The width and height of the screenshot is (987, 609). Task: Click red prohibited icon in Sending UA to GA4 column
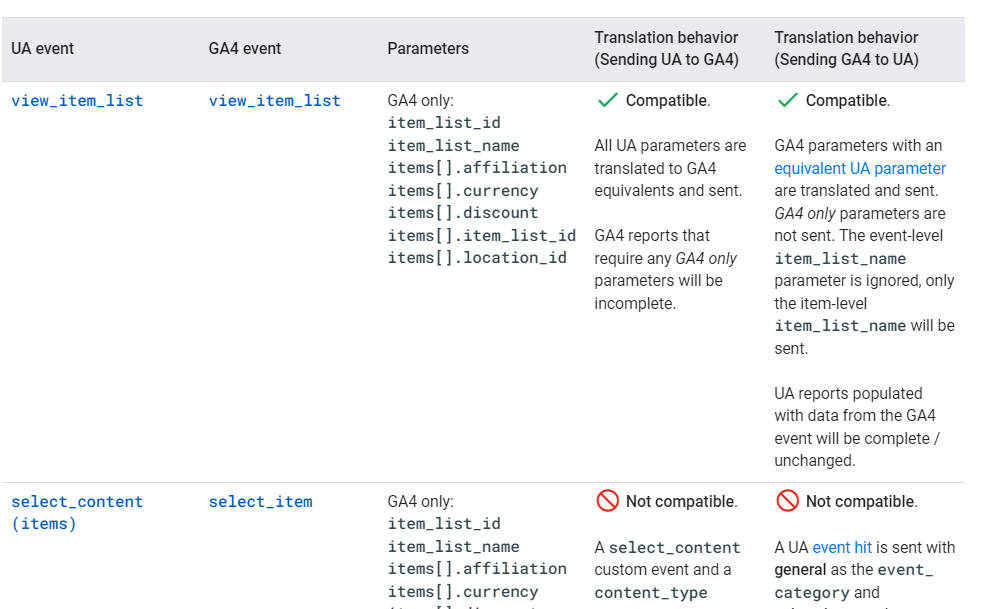pyautogui.click(x=607, y=501)
